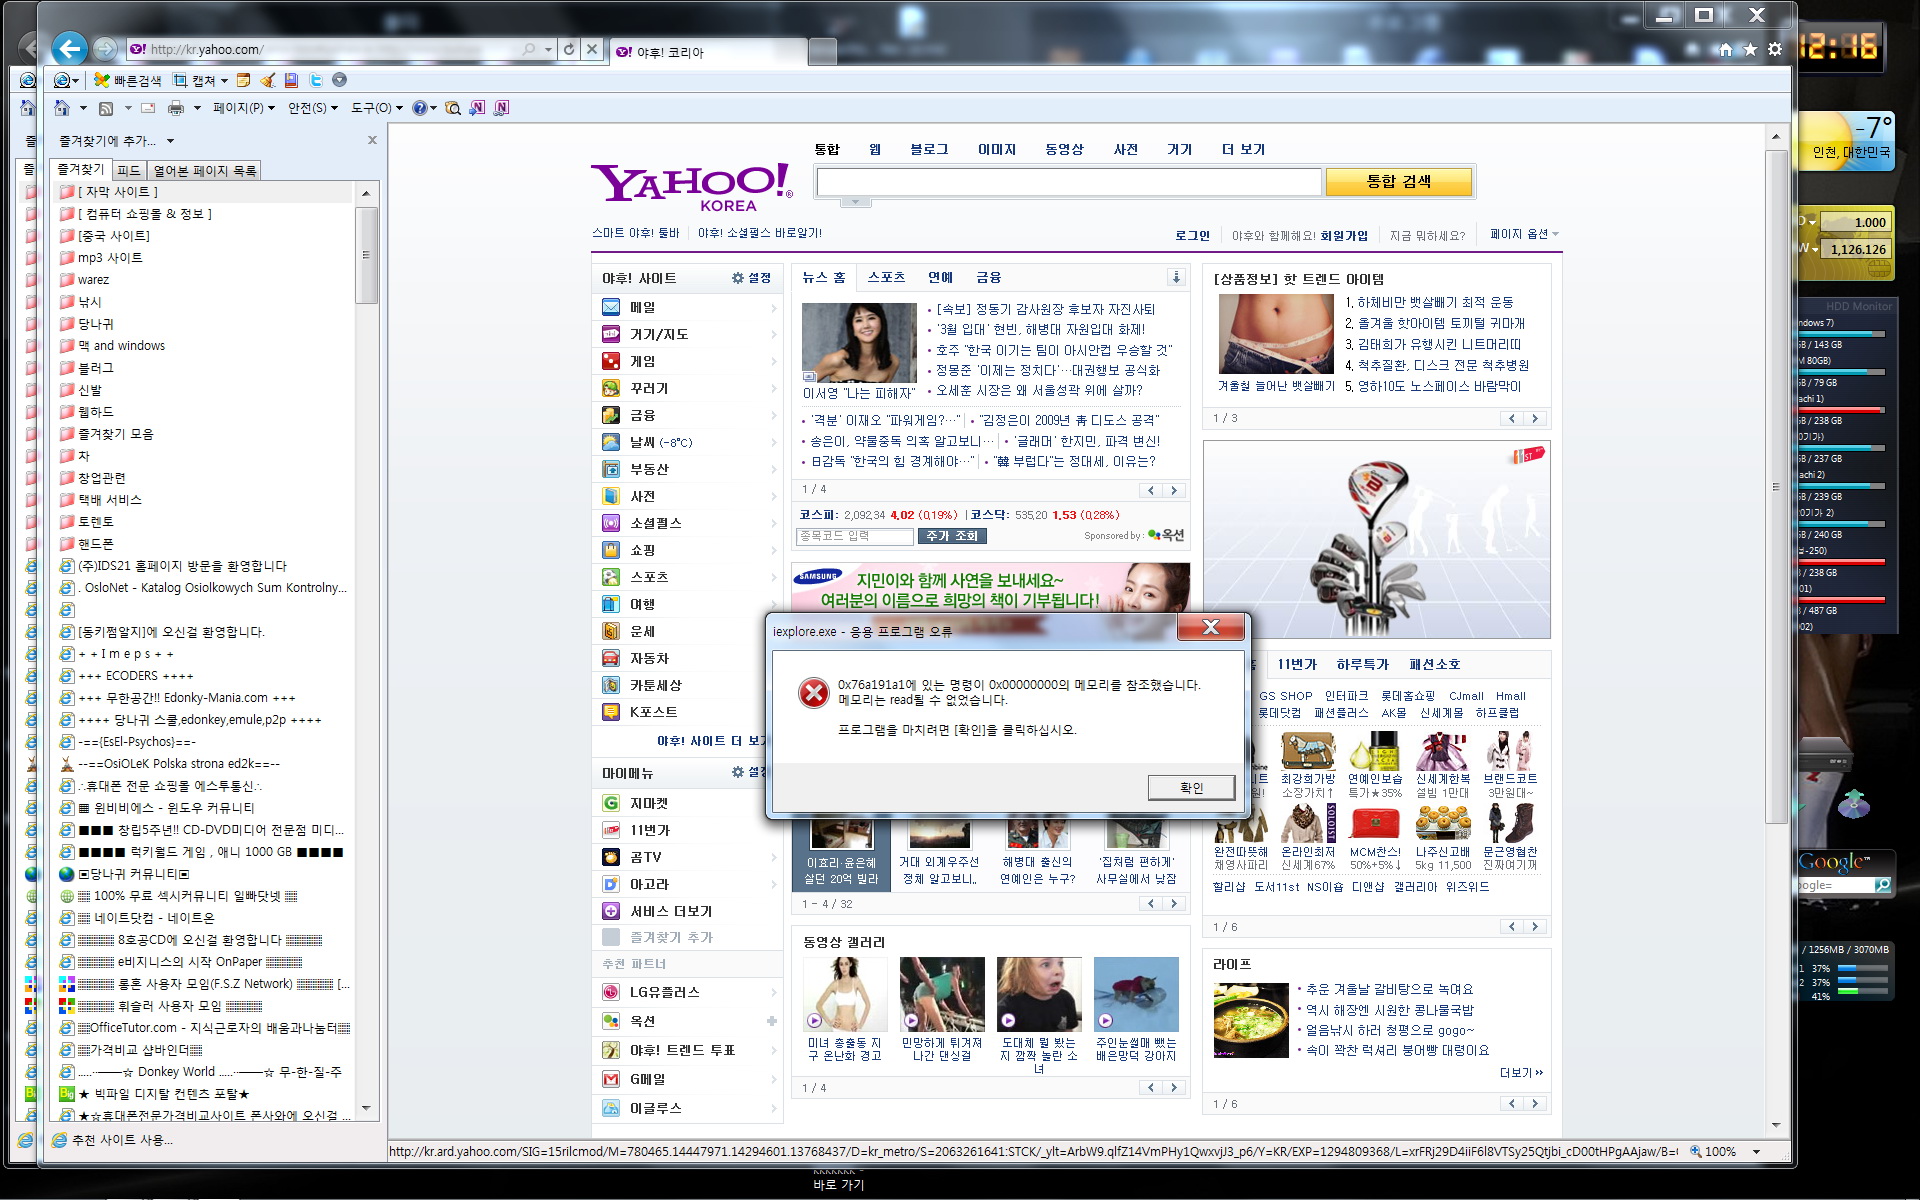Go back with the browser Back arrow
Image resolution: width=1920 pixels, height=1200 pixels.
[x=69, y=48]
